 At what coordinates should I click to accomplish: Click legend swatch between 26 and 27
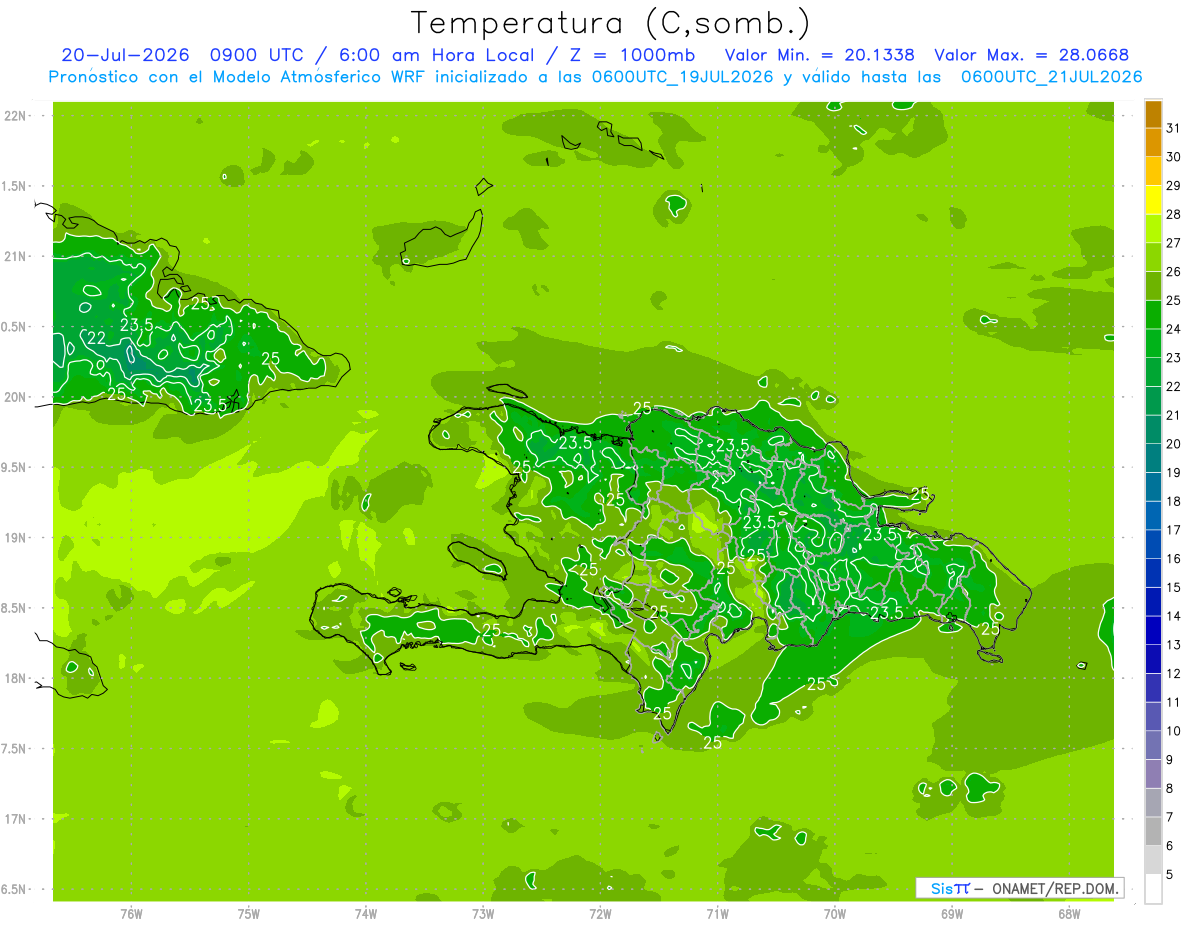(1153, 258)
